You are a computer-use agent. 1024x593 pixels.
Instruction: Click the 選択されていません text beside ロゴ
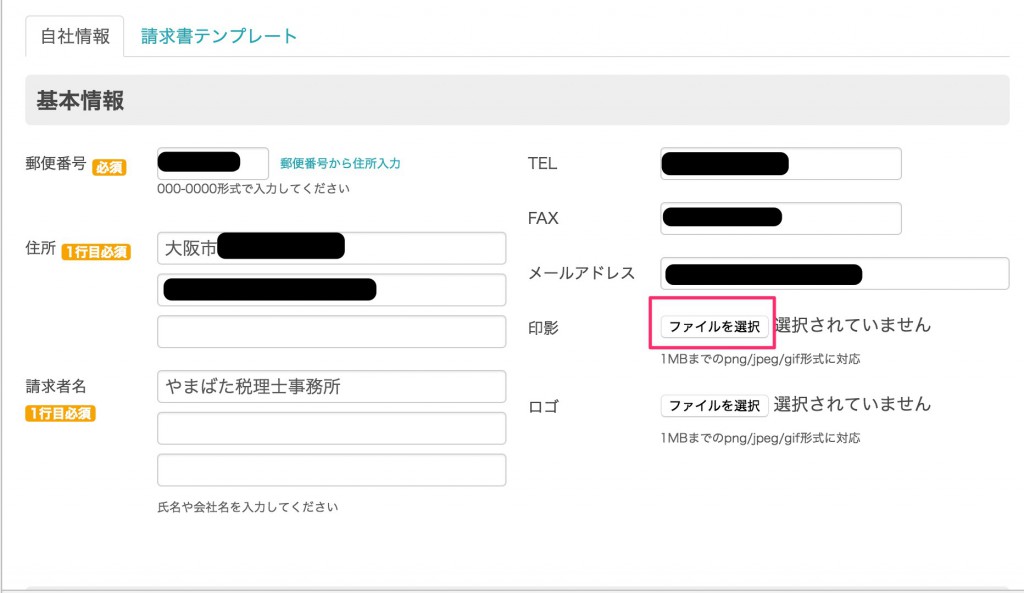[x=852, y=405]
